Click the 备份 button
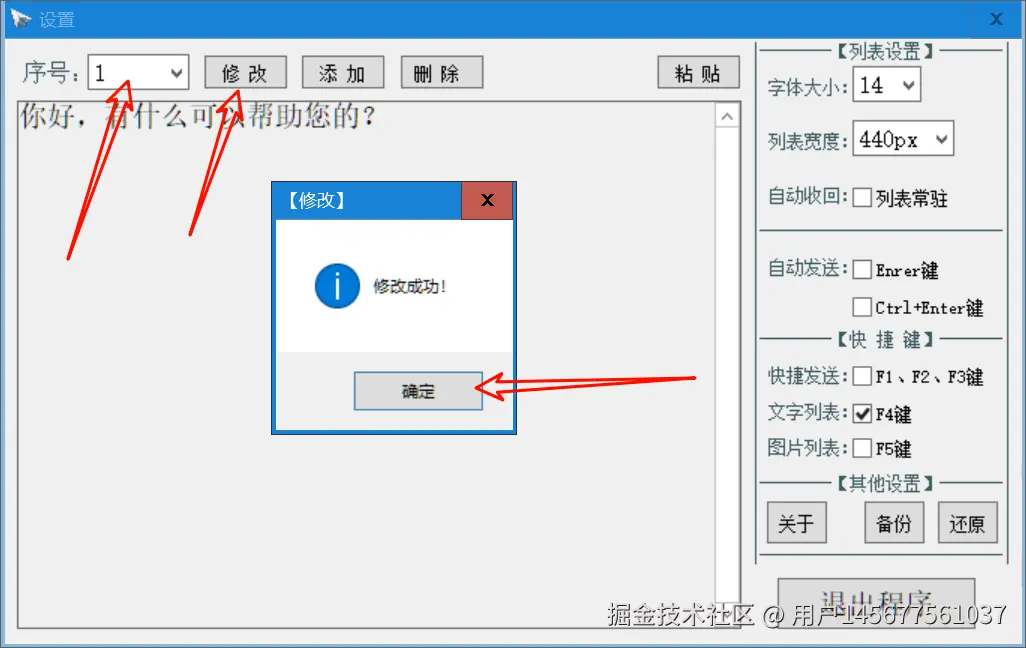1026x648 pixels. (x=894, y=523)
